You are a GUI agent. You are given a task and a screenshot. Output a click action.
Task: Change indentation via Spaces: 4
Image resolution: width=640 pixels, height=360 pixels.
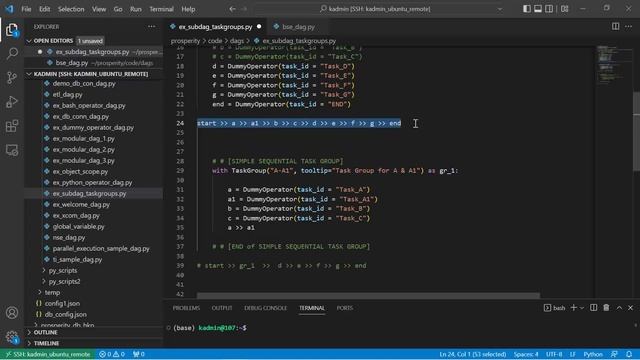526,354
